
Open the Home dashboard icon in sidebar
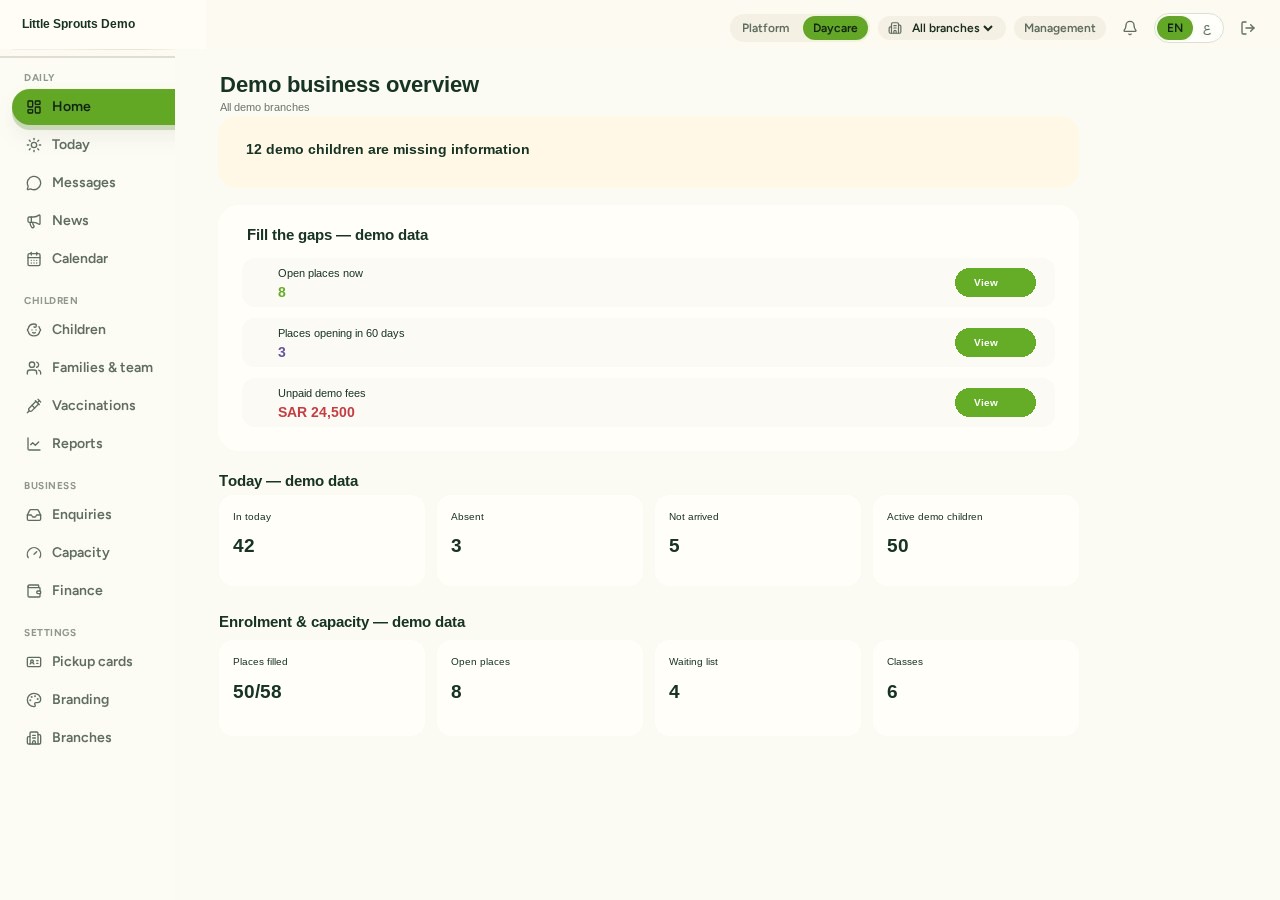pos(34,107)
